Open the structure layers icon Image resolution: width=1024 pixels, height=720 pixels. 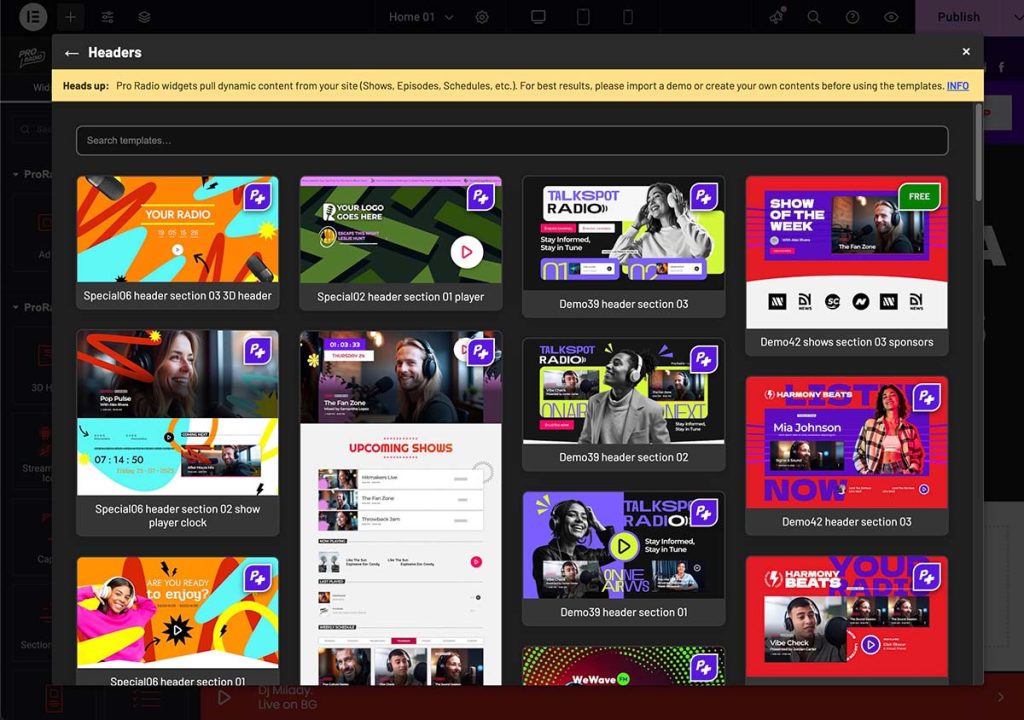pyautogui.click(x=145, y=17)
